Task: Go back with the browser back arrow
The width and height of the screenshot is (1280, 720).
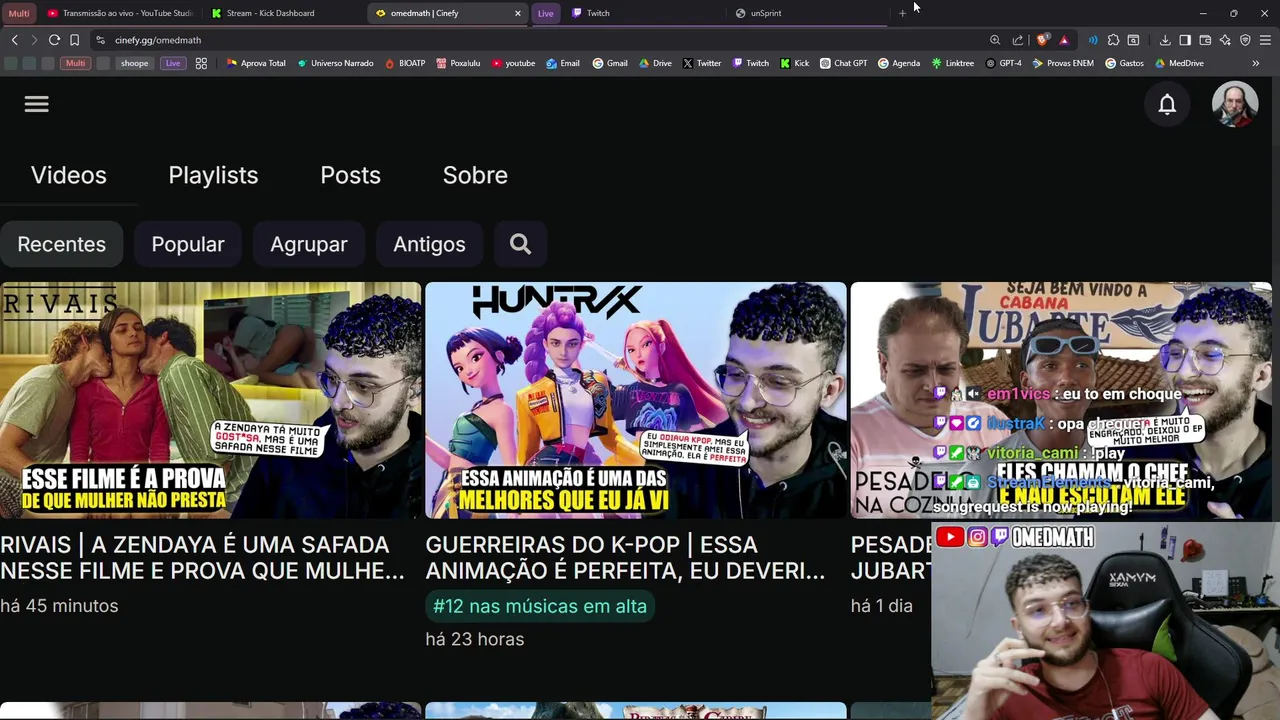Action: pos(14,40)
